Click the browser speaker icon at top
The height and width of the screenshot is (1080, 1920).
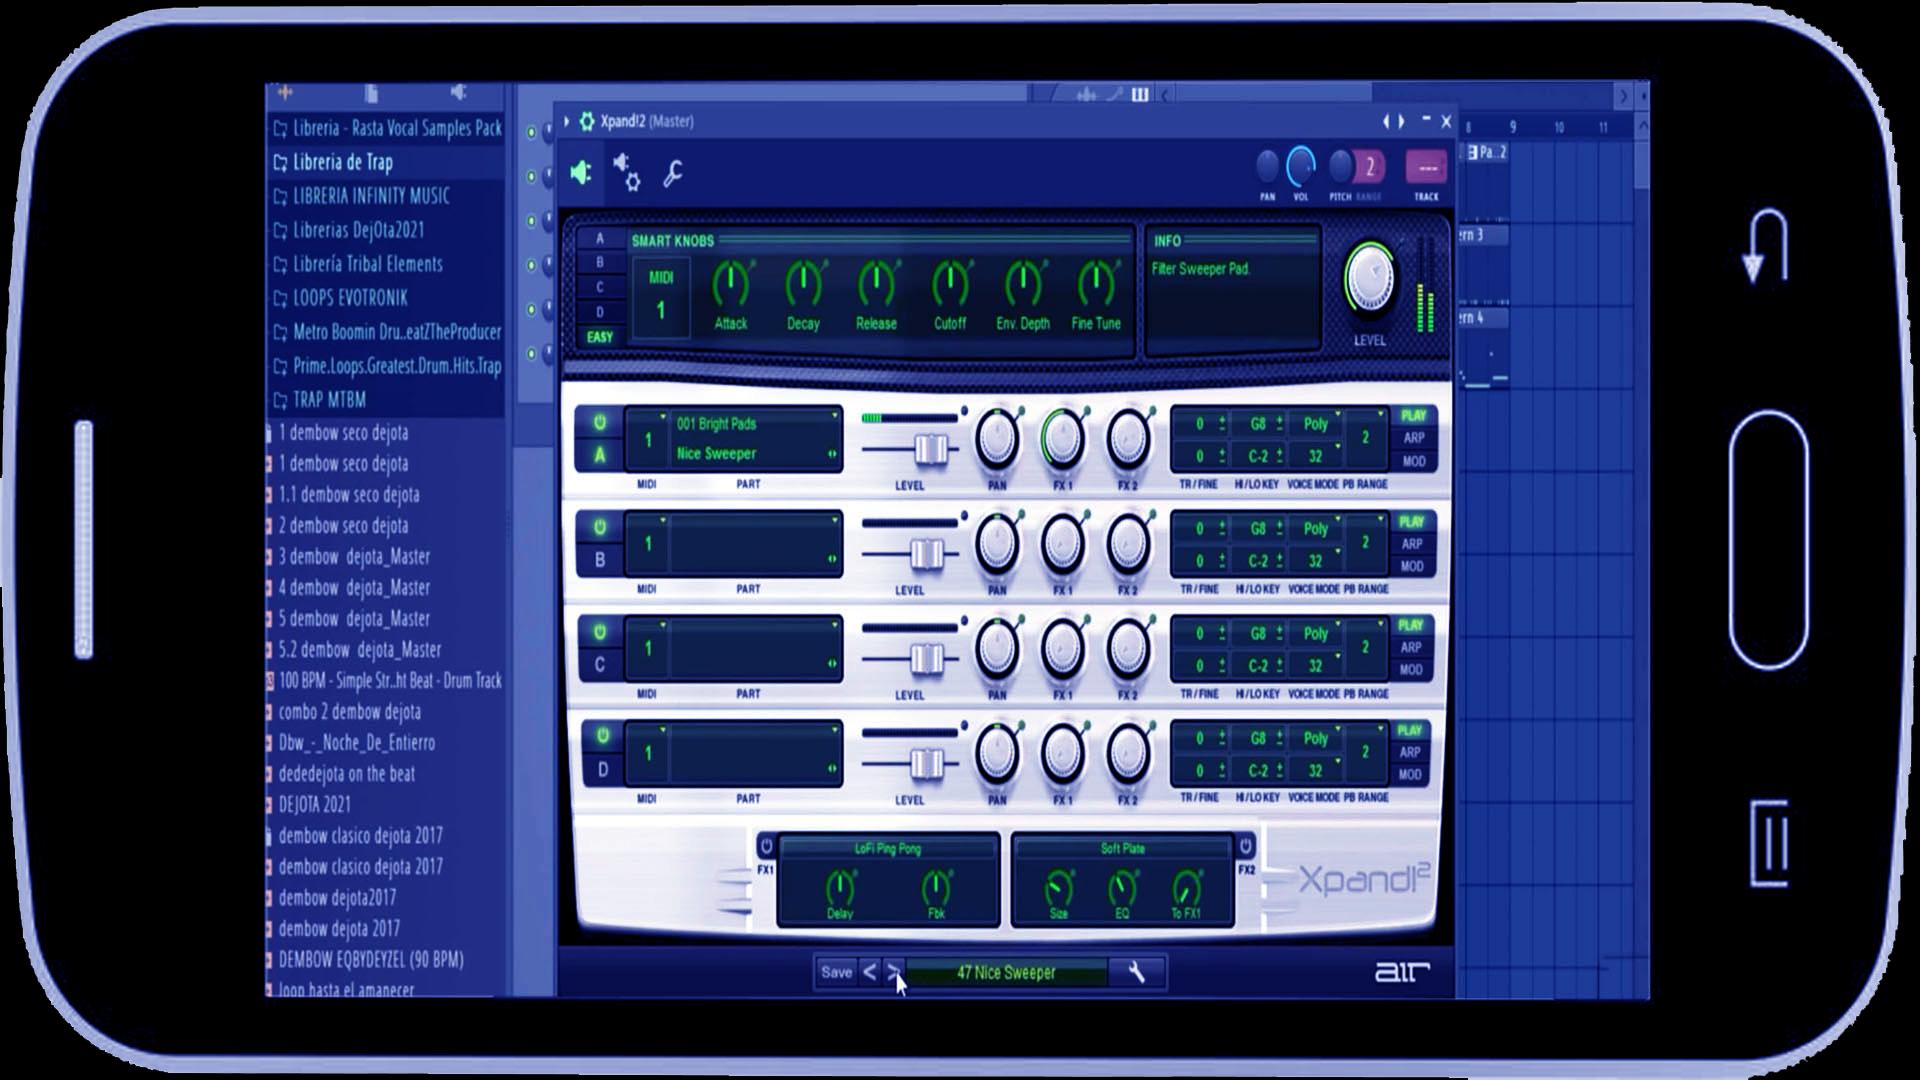coord(458,92)
